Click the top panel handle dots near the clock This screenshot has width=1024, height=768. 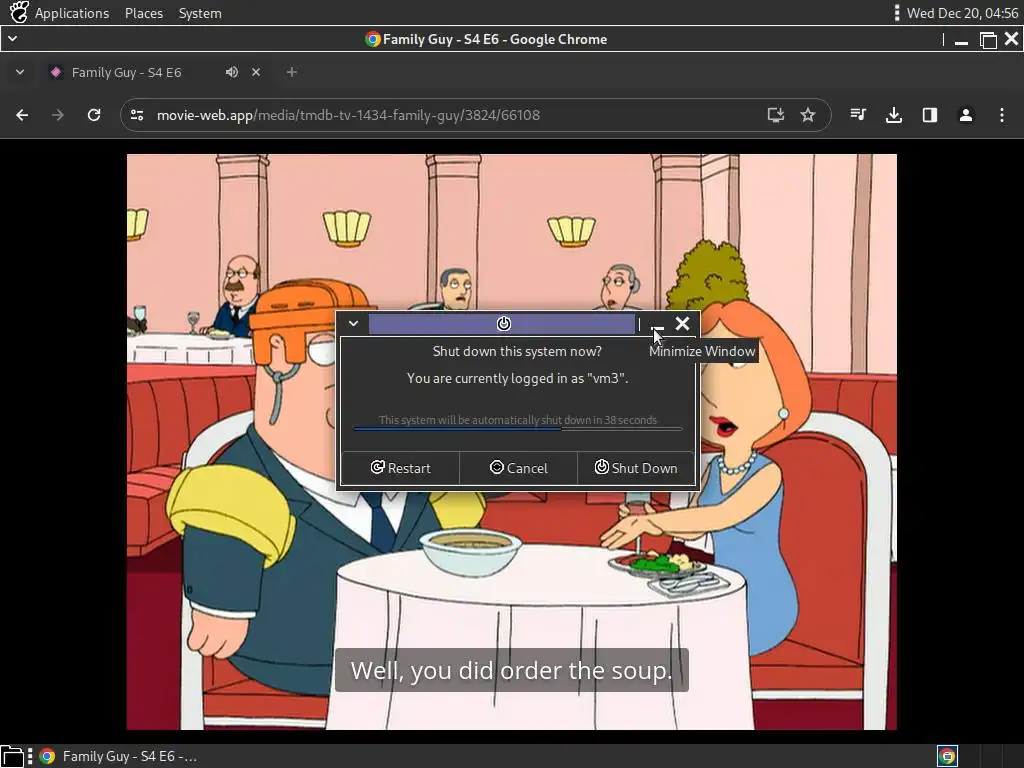coord(897,13)
